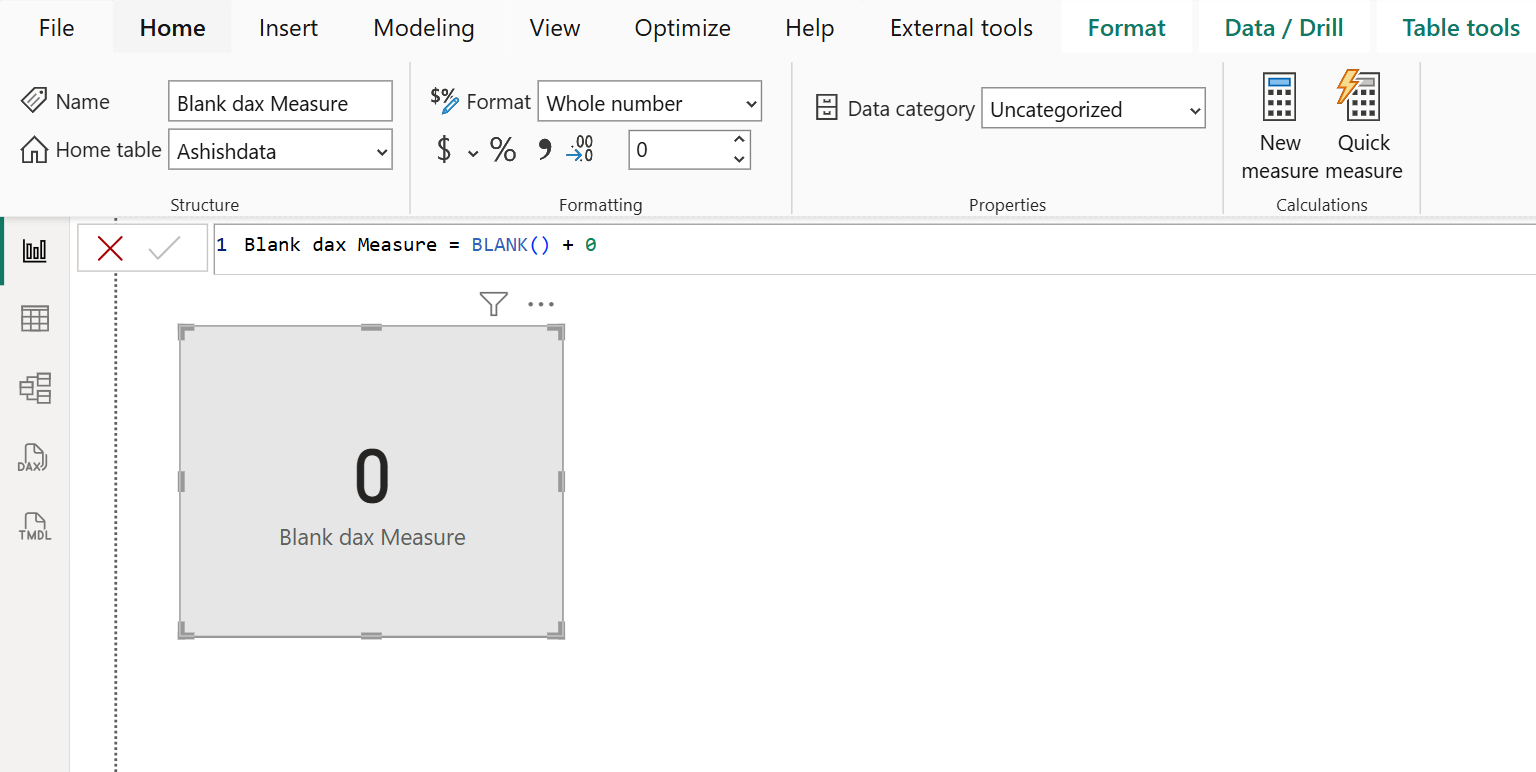
Task: Commit the DAX formula with the checkmark
Action: 166,248
